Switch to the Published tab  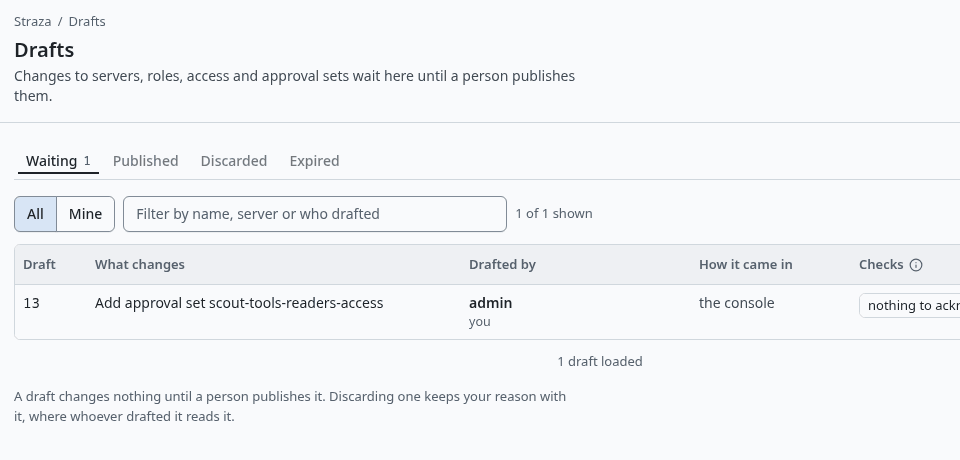[x=145, y=161]
